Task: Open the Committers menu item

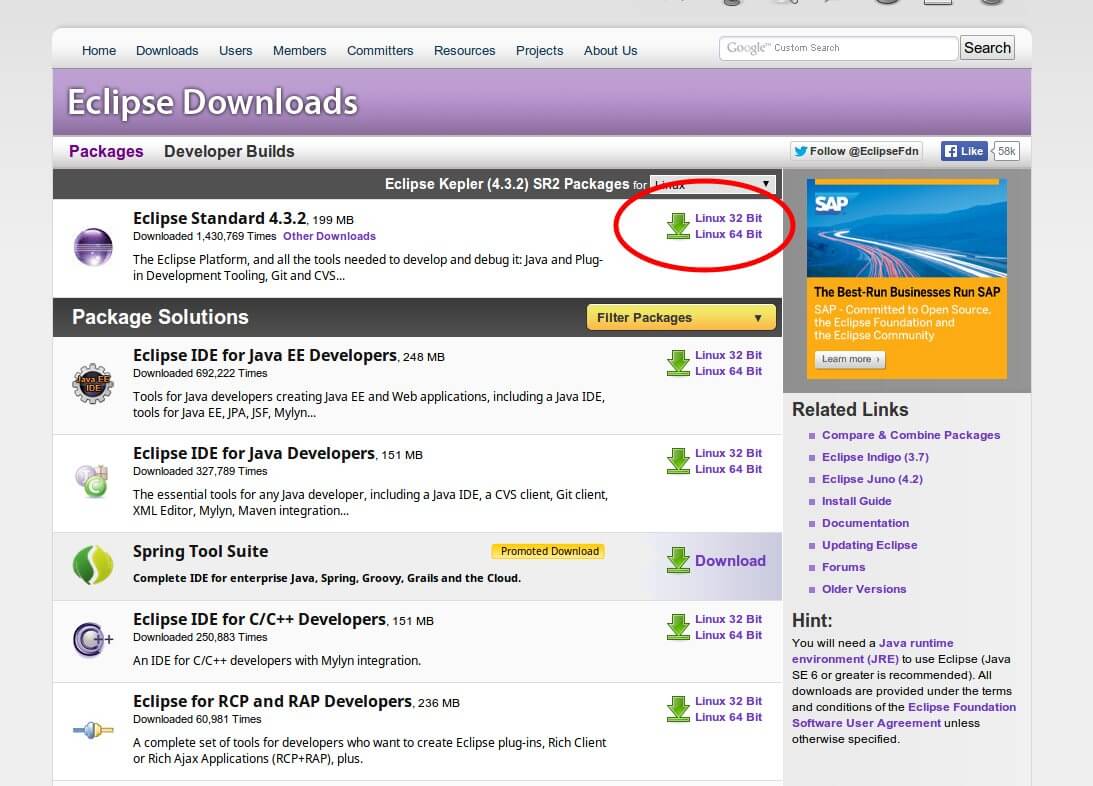Action: click(x=380, y=50)
